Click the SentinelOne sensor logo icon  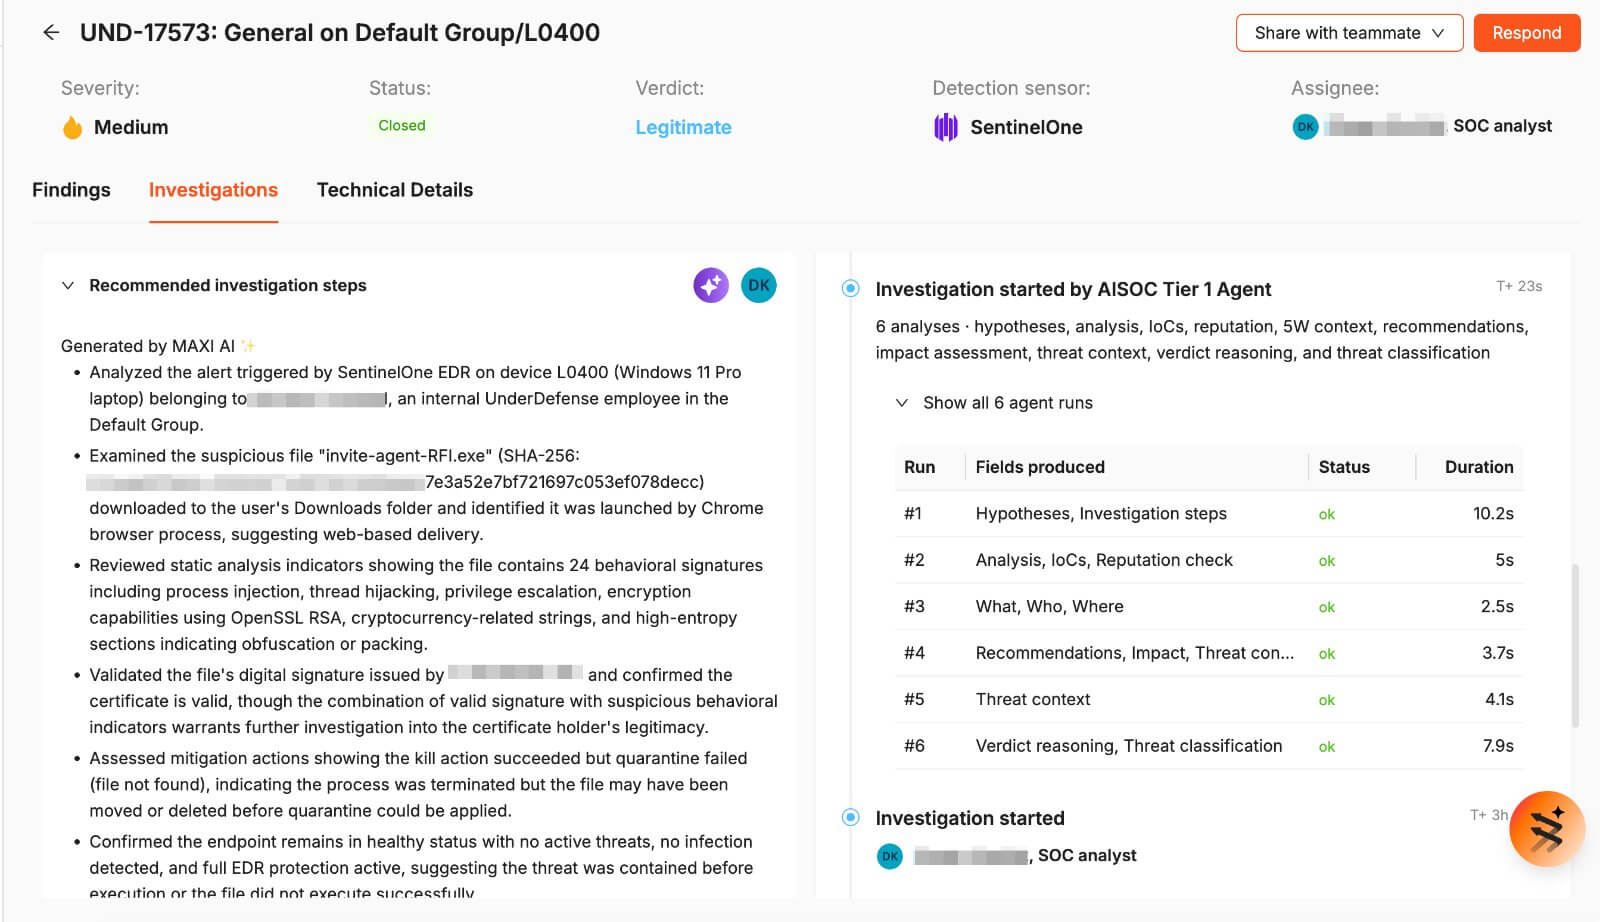946,127
